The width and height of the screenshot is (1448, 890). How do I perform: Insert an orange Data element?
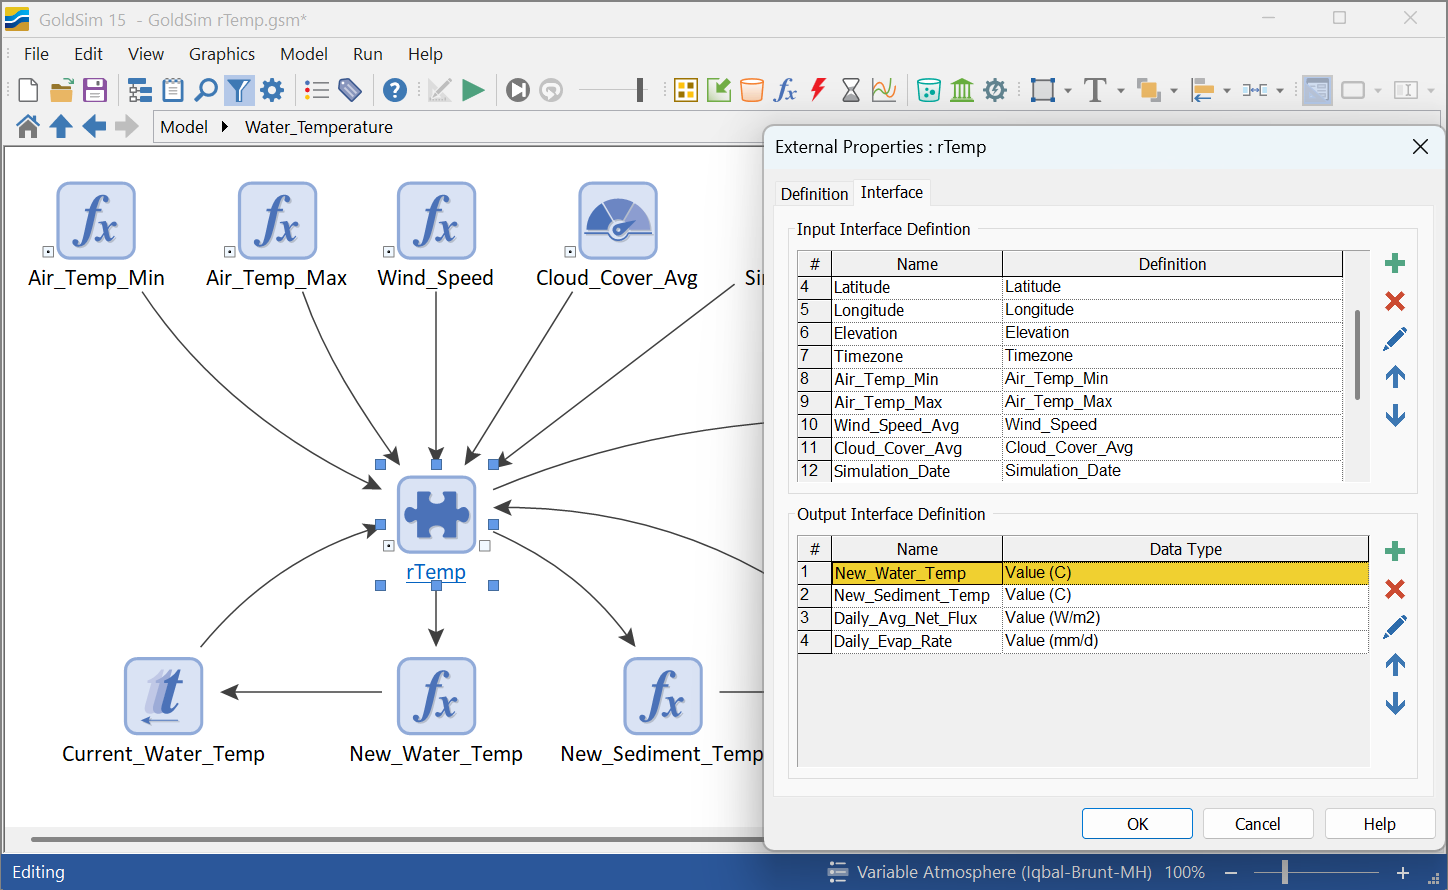752,90
